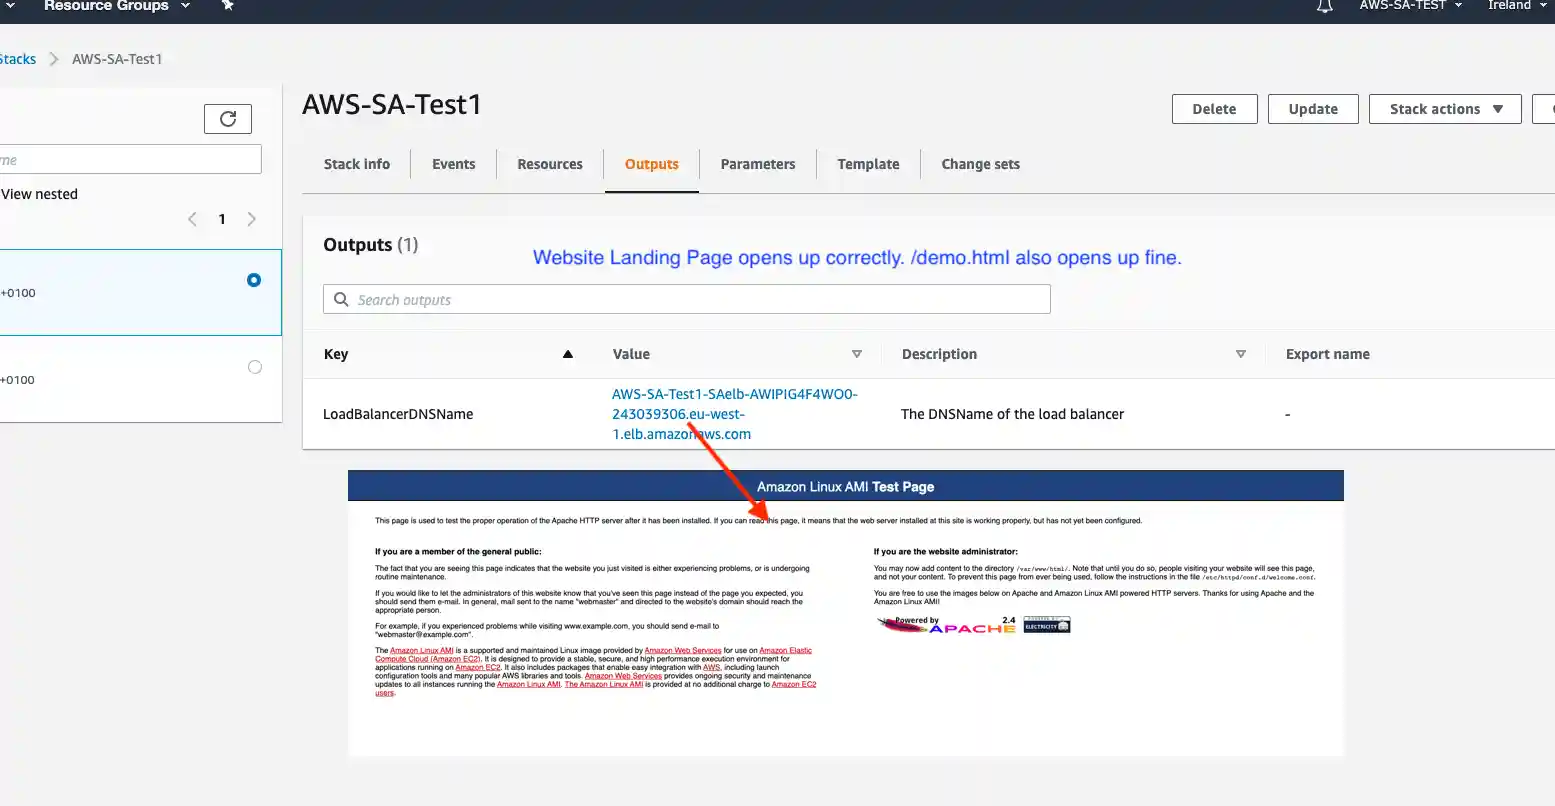Open the Resource Groups dropdown
The height and width of the screenshot is (806, 1555).
point(117,6)
